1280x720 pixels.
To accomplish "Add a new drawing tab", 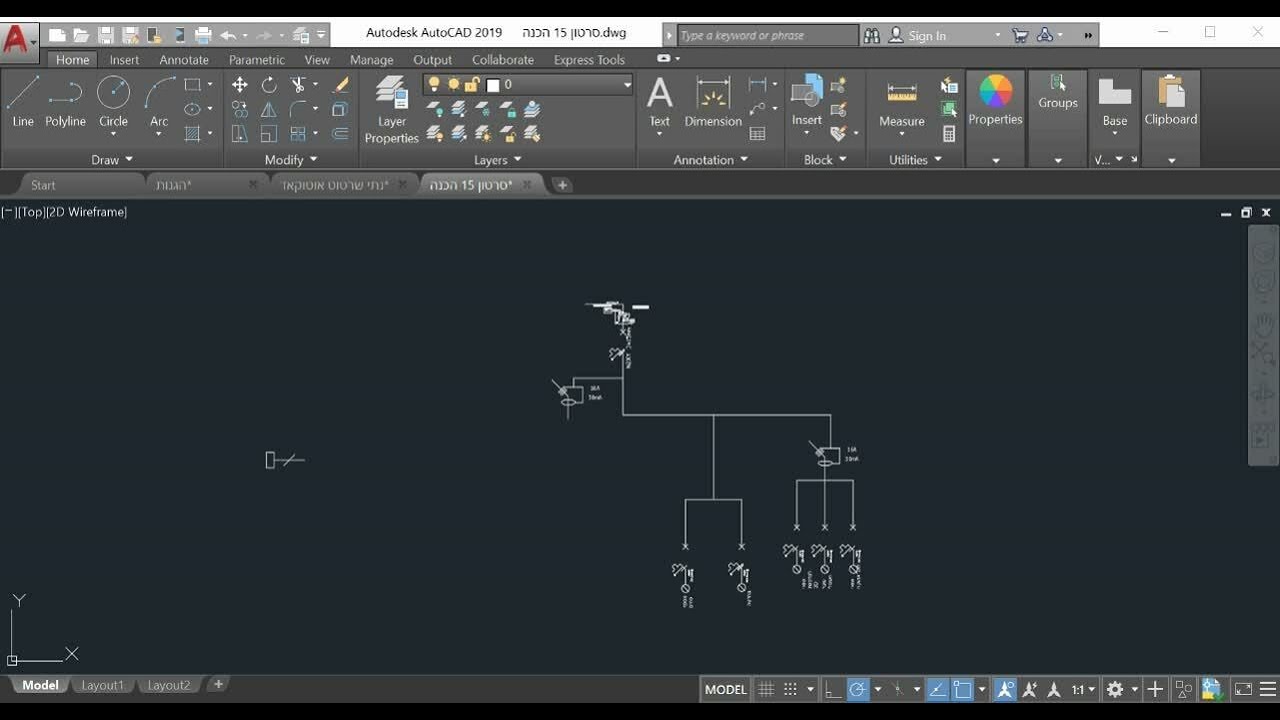I will pyautogui.click(x=562, y=185).
